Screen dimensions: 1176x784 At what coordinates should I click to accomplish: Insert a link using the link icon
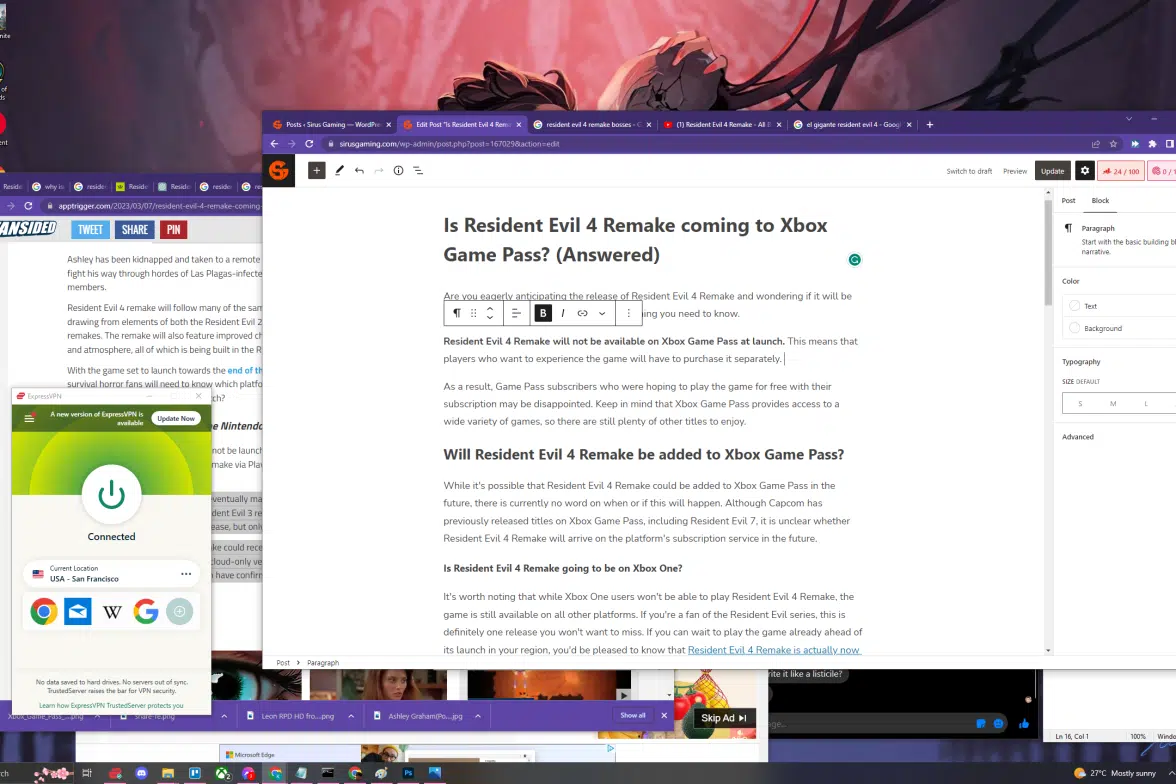(582, 313)
